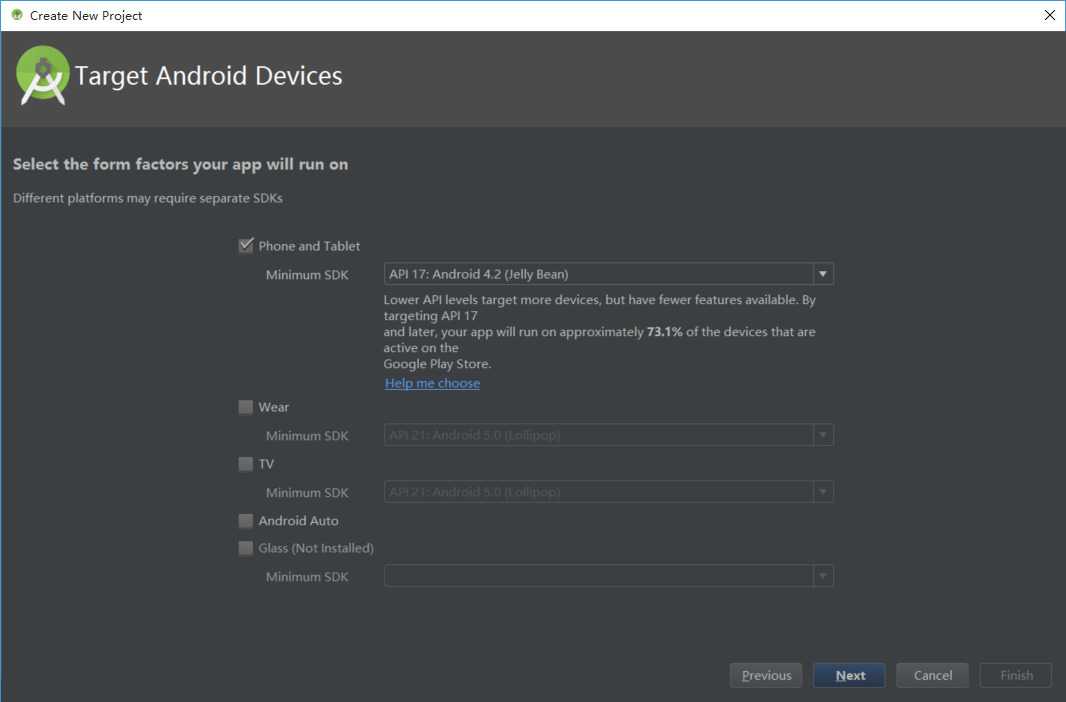Click the small Android icon in title bar

17,15
